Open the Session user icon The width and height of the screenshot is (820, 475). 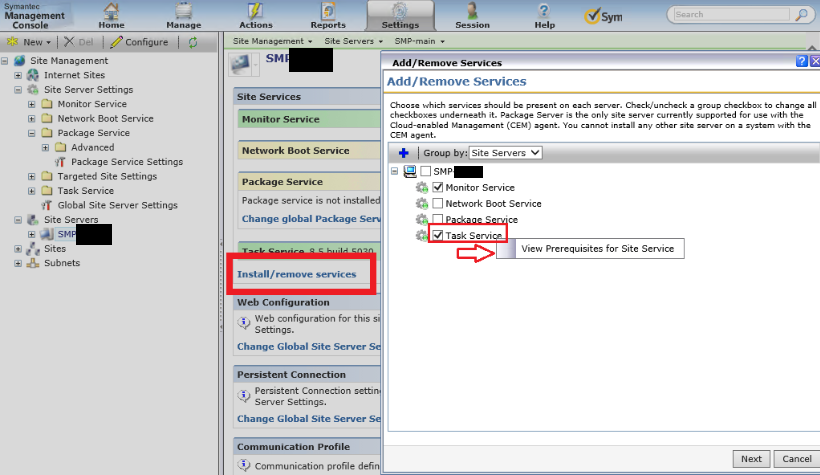tap(472, 11)
